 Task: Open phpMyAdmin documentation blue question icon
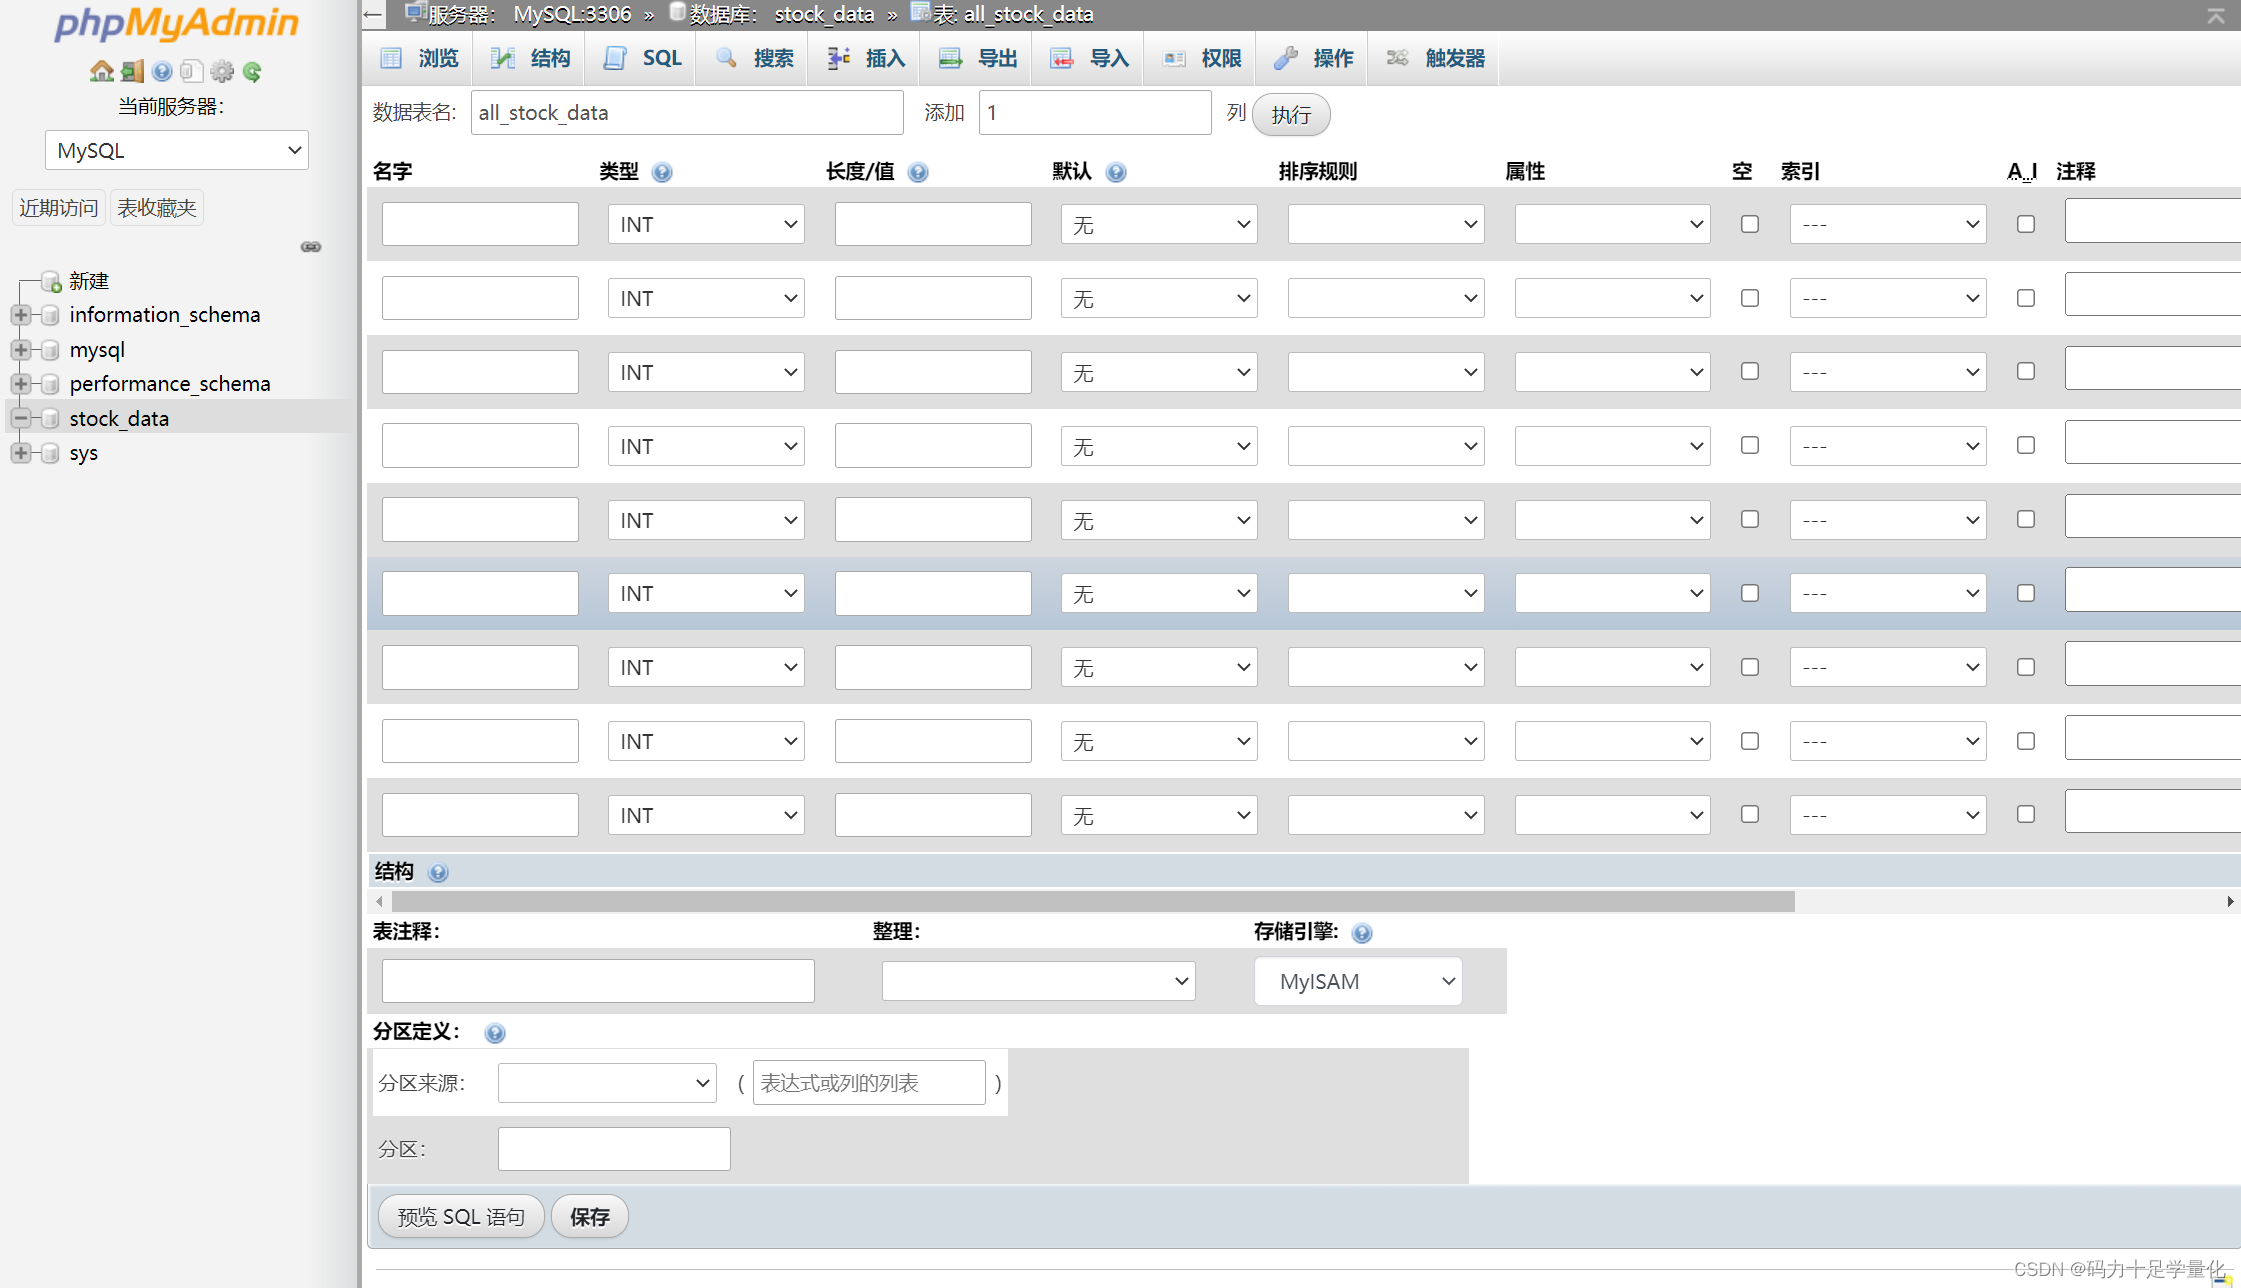[x=162, y=71]
